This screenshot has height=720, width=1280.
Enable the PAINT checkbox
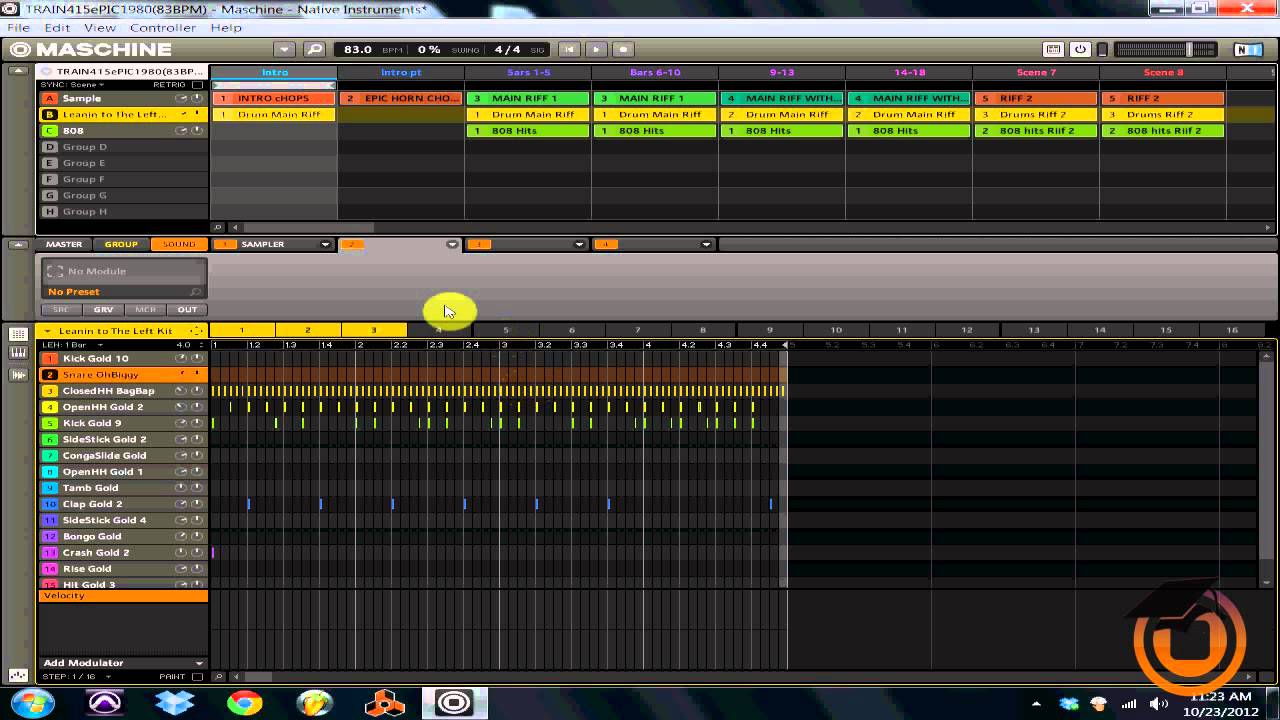[197, 677]
